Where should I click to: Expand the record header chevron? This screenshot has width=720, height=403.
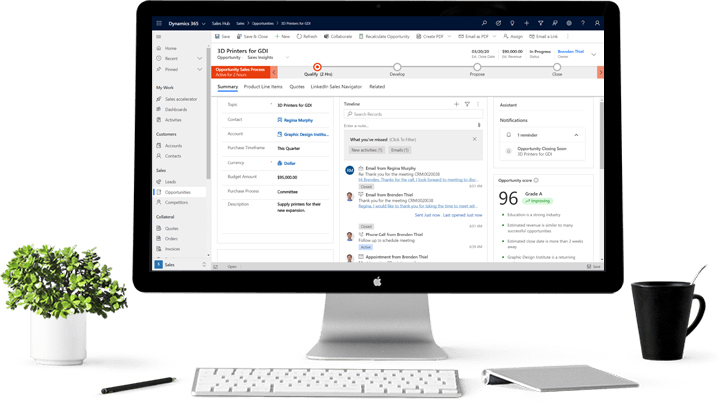click(594, 55)
